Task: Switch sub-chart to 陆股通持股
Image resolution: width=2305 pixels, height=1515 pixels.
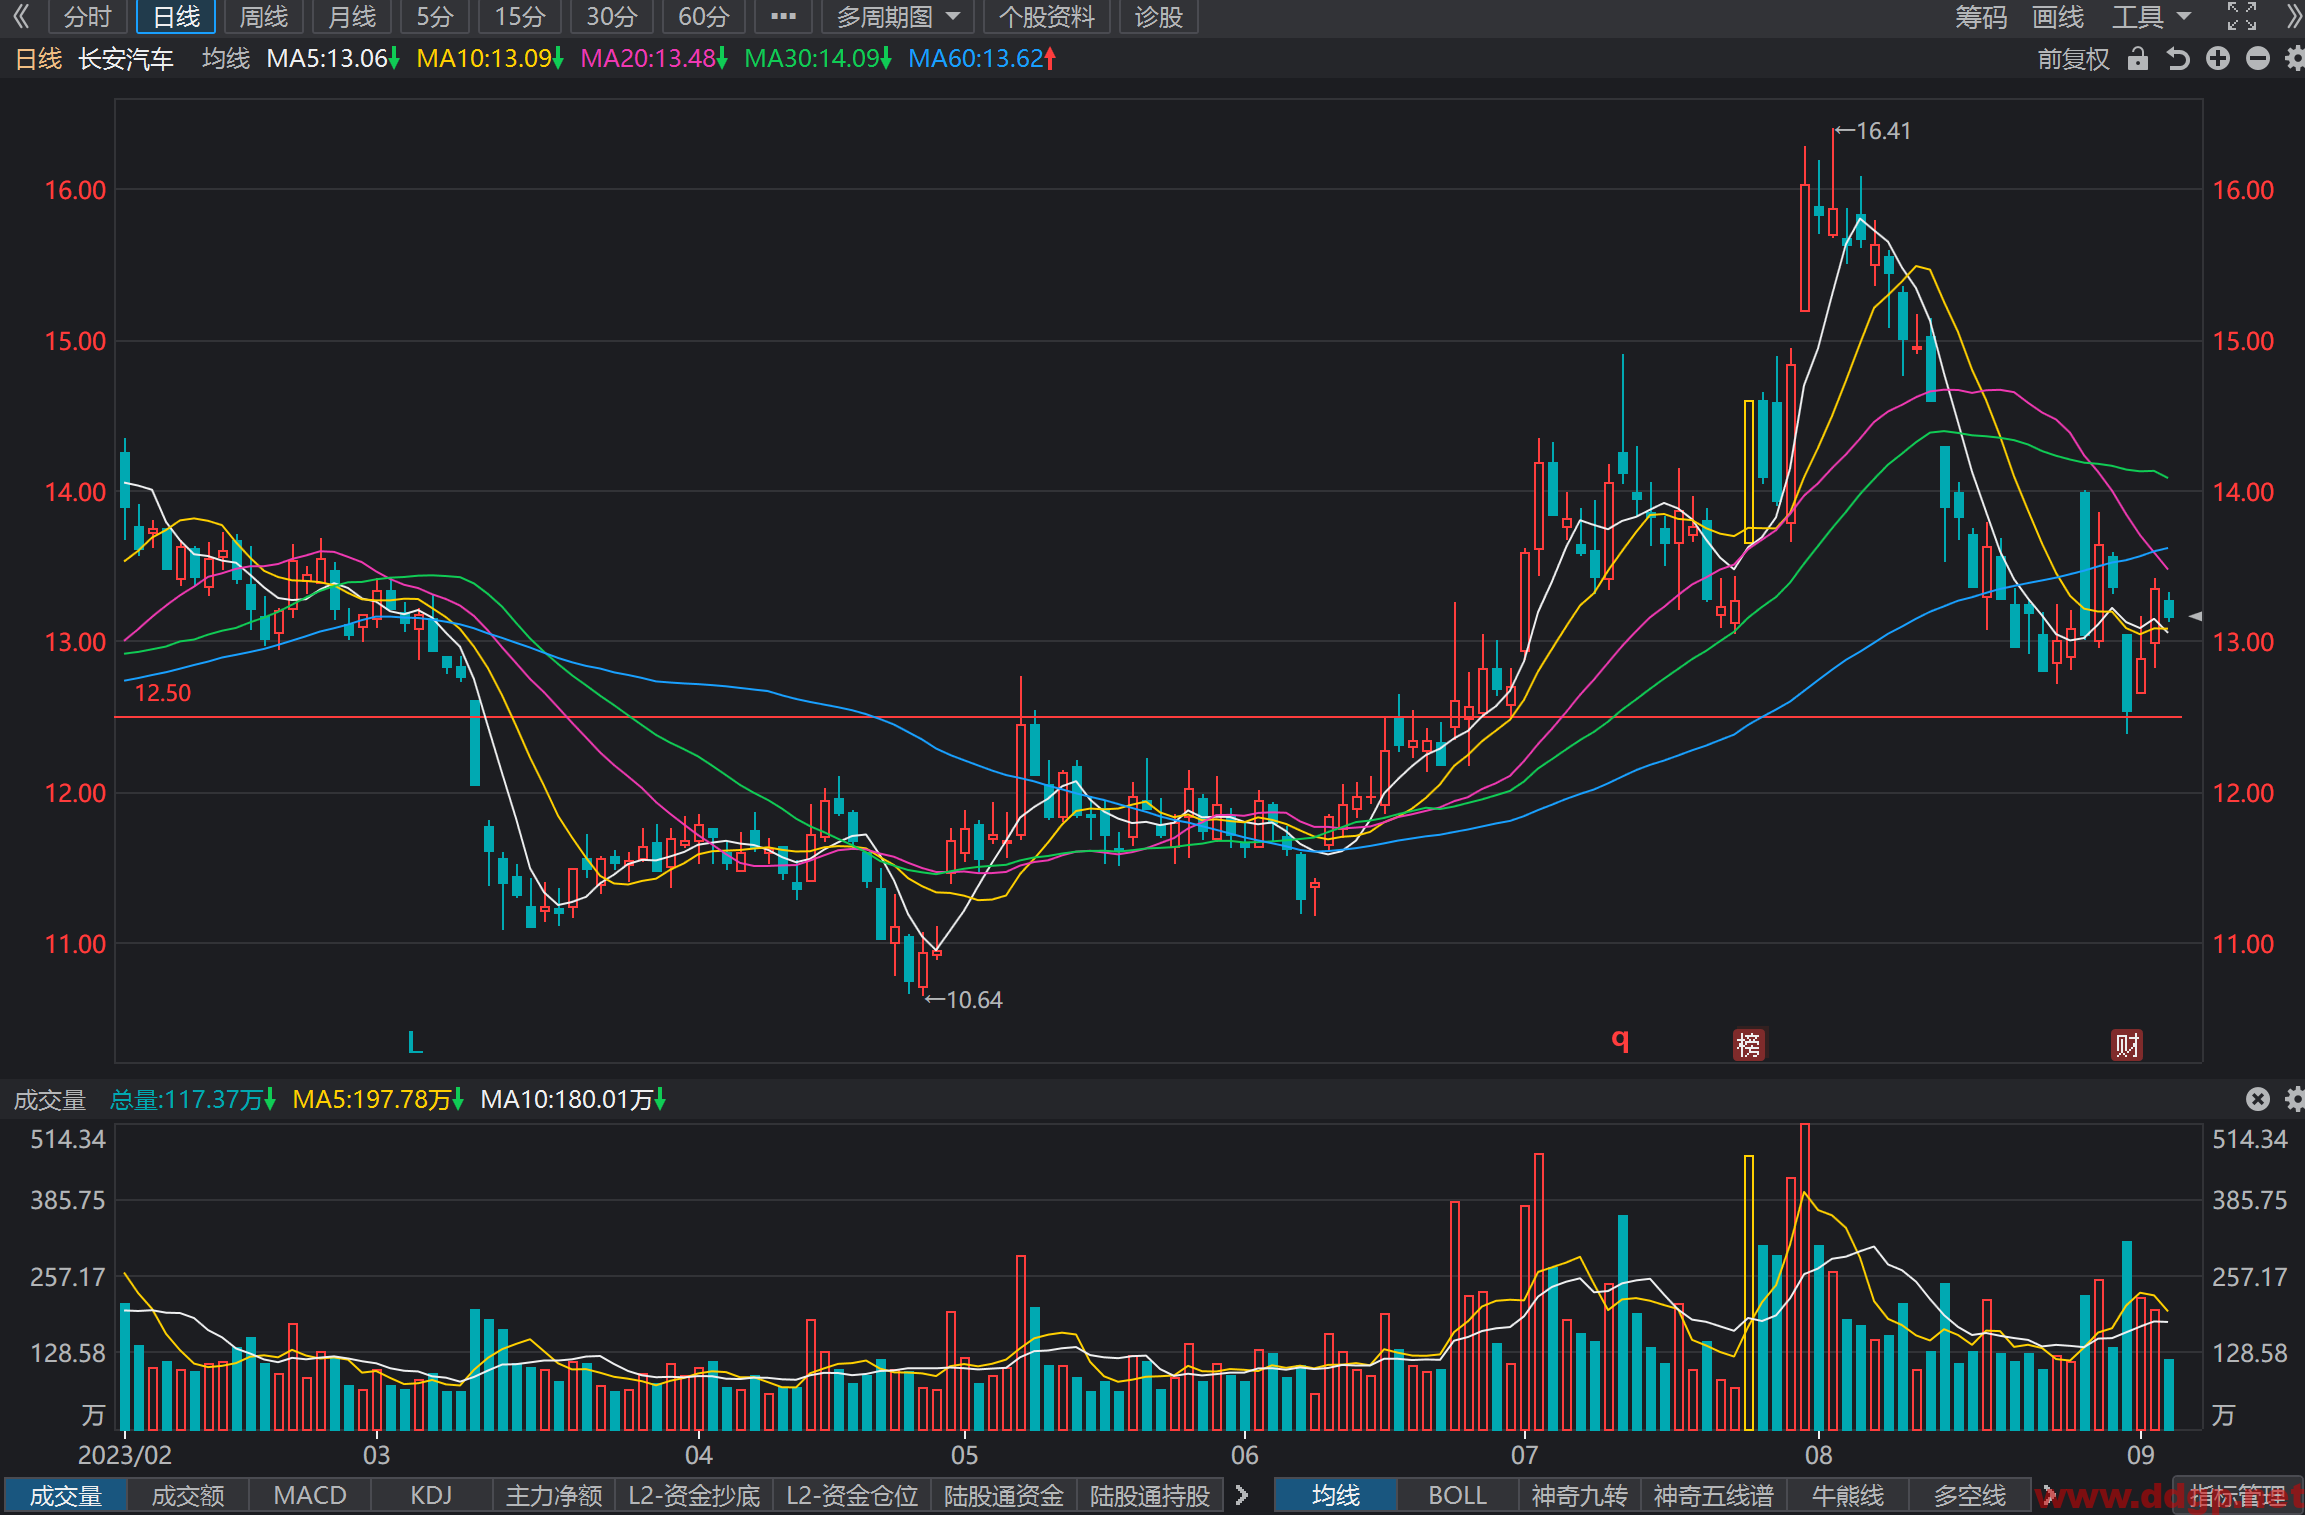Action: tap(1150, 1496)
